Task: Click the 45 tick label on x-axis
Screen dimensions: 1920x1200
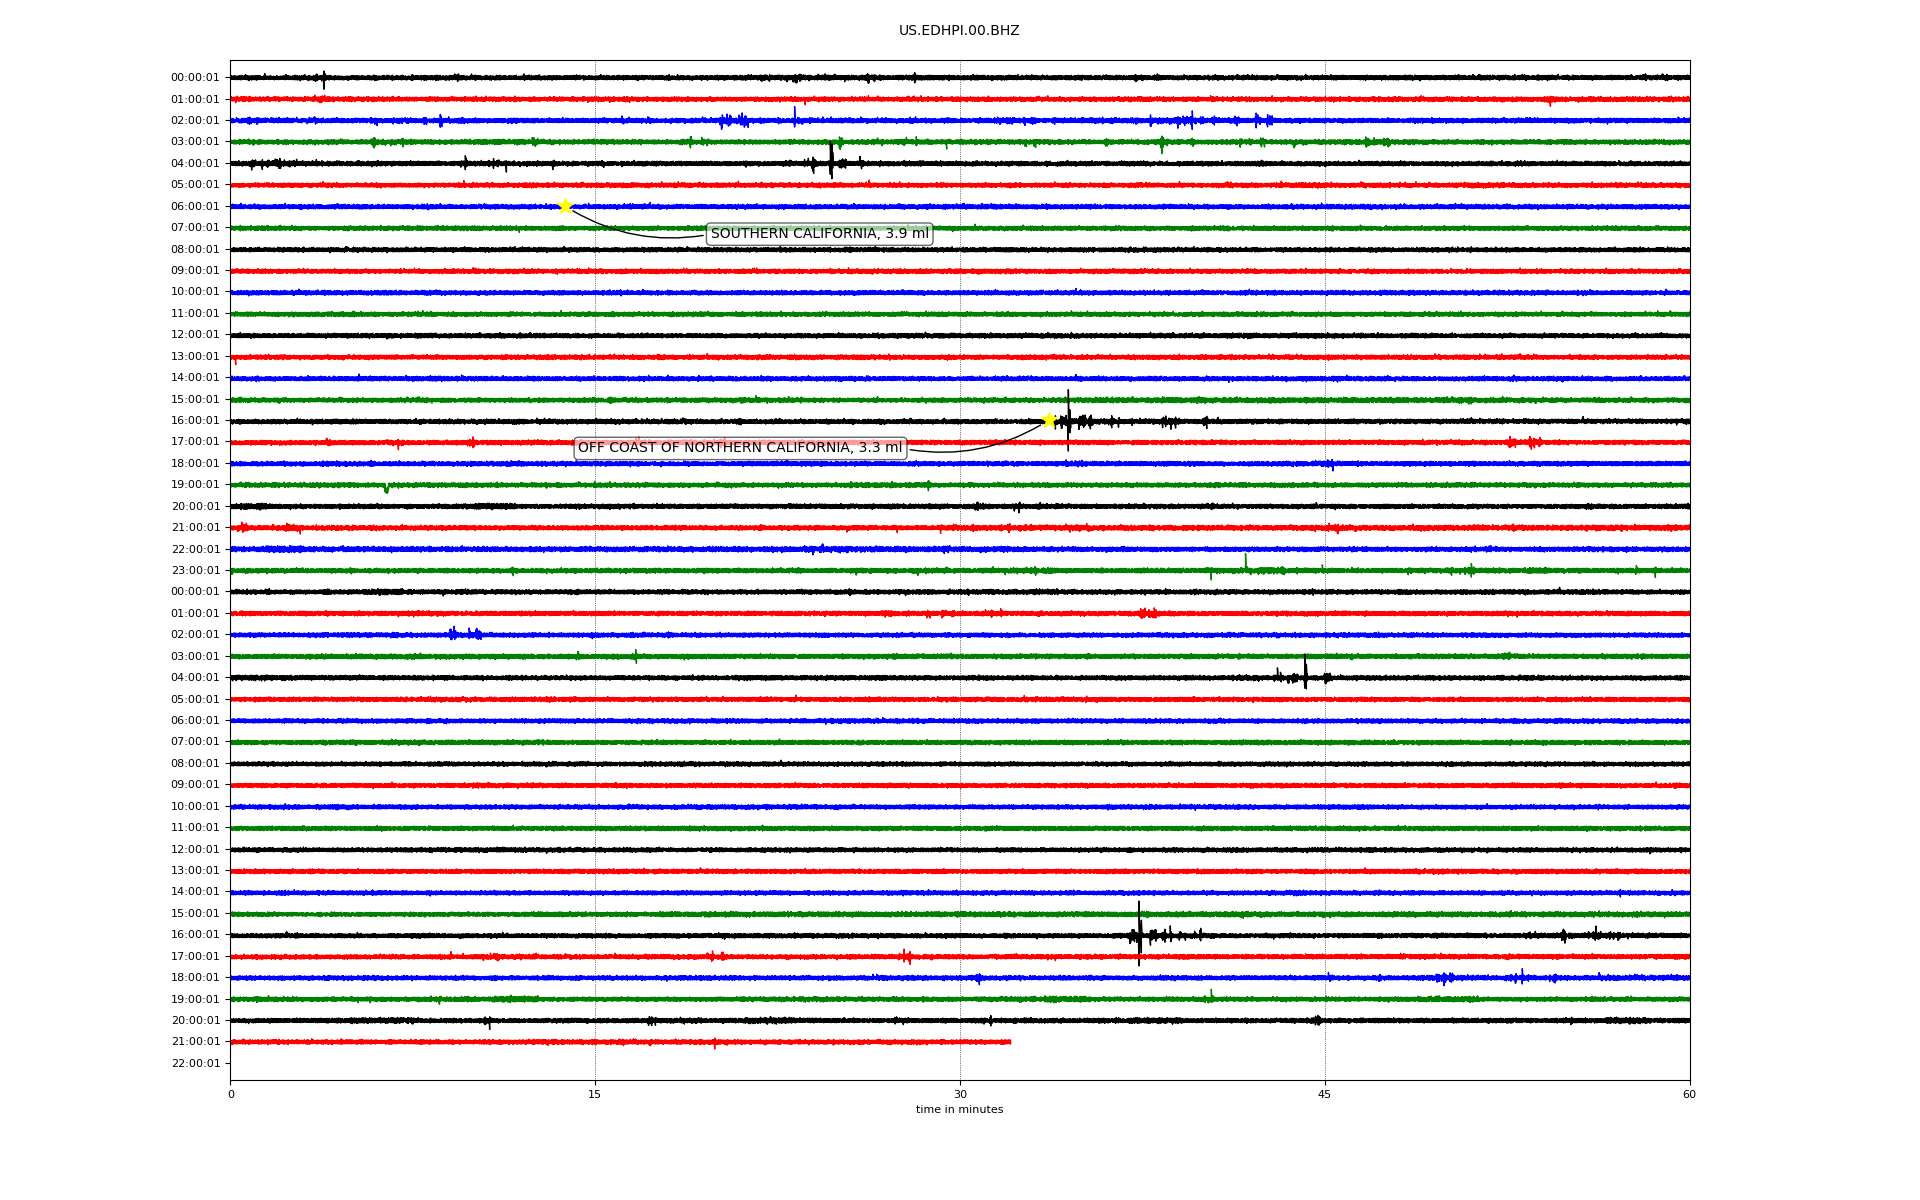Action: pos(1325,1095)
